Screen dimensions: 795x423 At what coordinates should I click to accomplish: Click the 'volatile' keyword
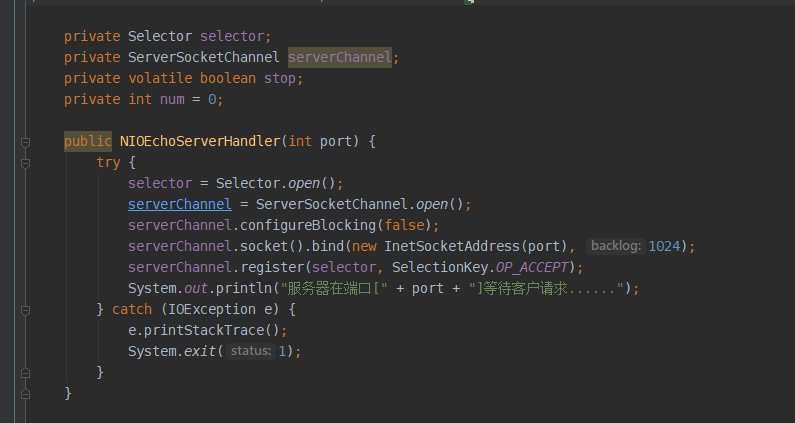[160, 78]
